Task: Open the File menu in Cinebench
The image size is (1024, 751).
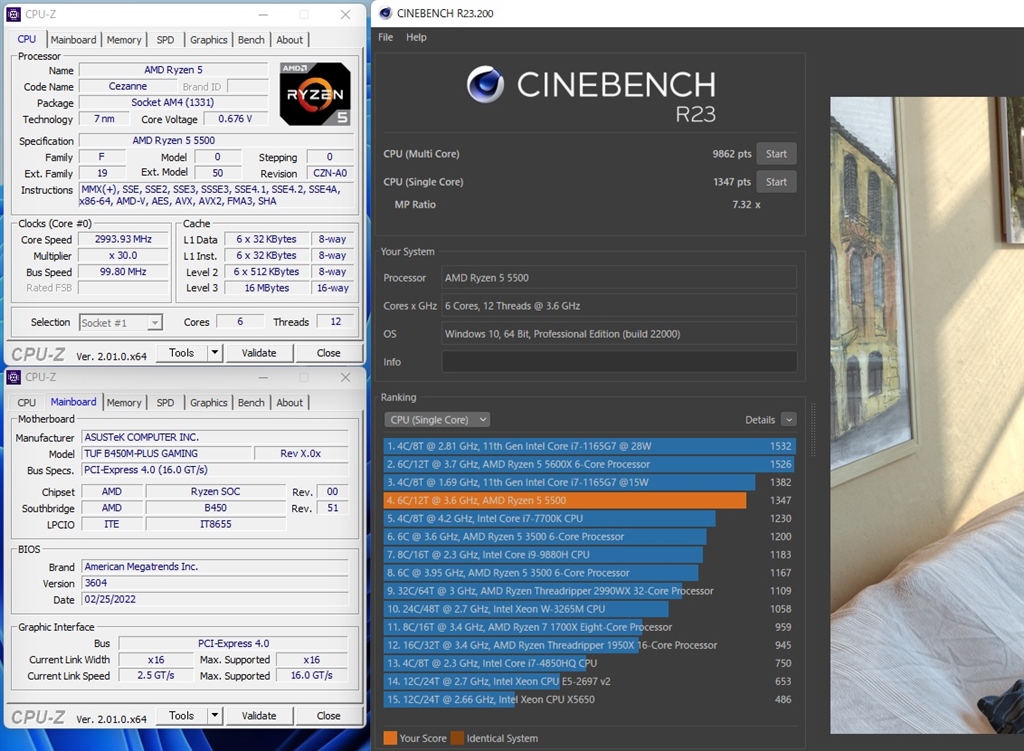Action: coord(385,37)
